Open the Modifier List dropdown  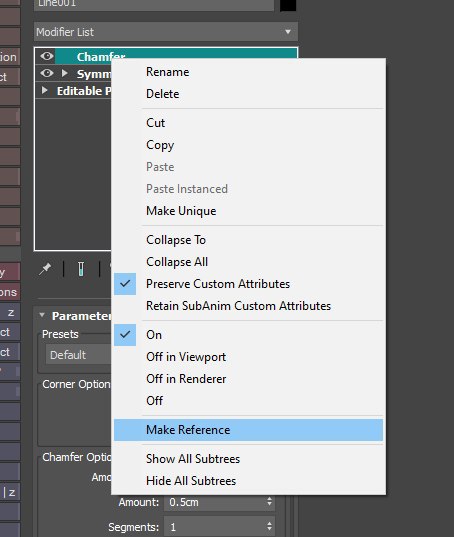166,32
